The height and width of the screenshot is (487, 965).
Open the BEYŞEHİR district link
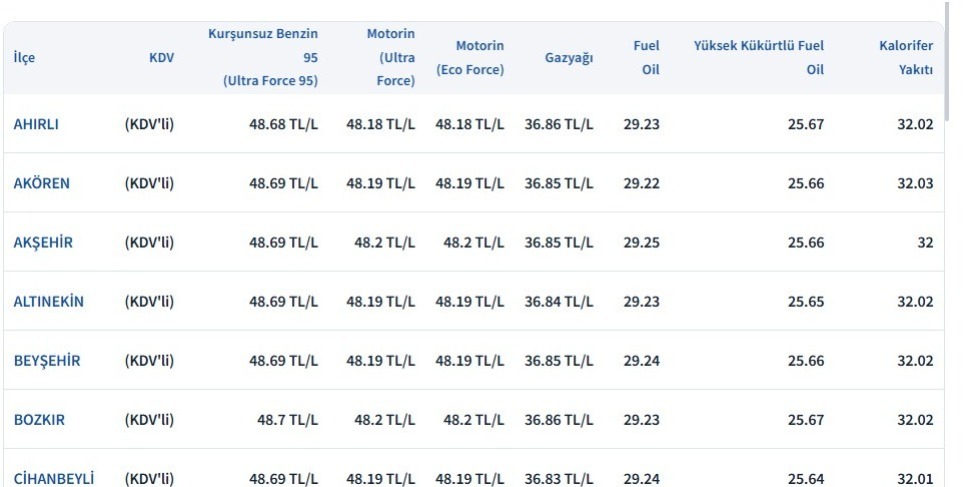tap(47, 360)
